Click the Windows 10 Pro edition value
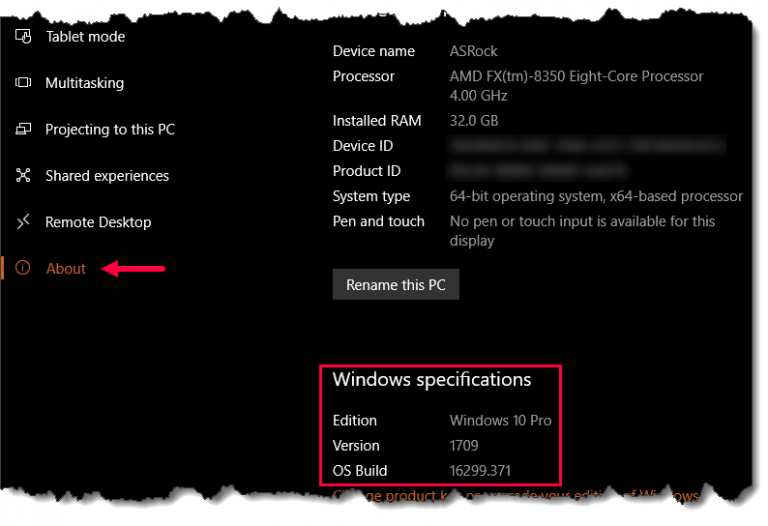 click(x=501, y=420)
